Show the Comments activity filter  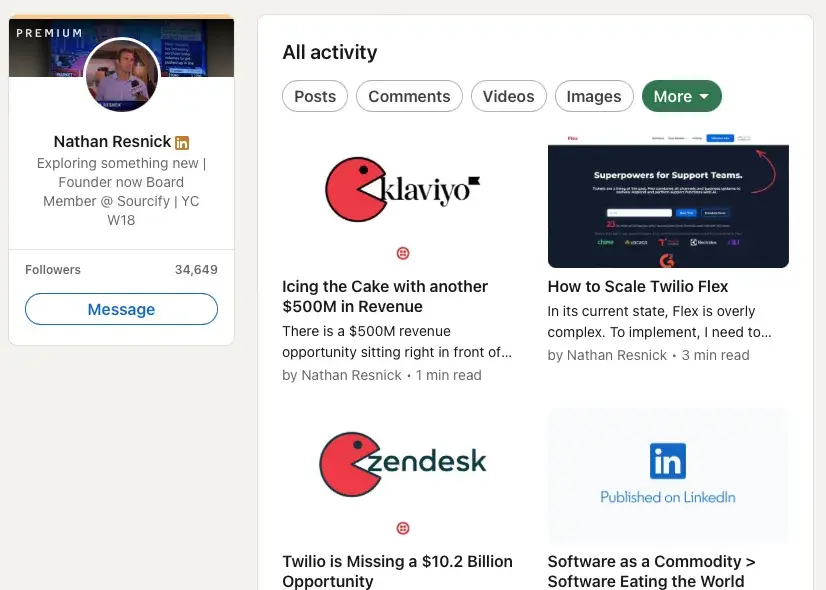click(x=409, y=96)
